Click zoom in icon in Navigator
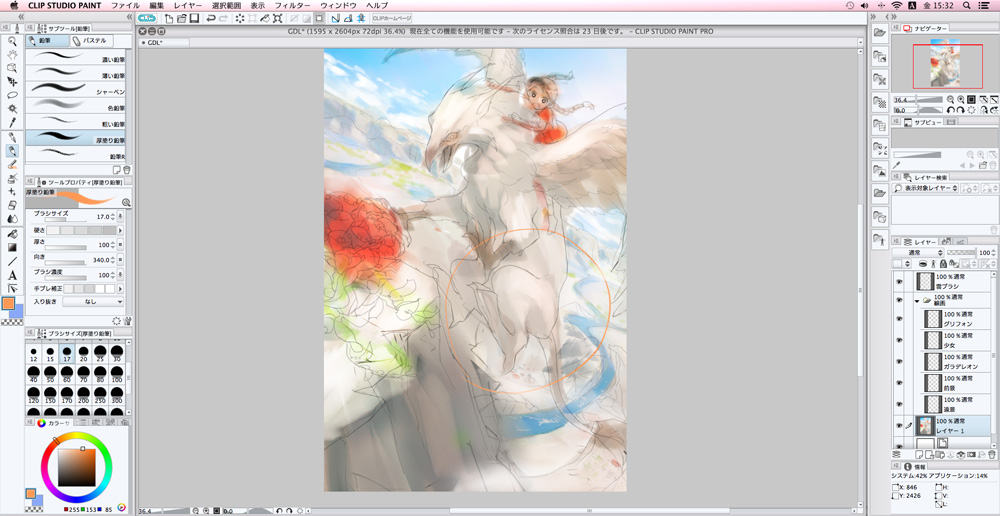The image size is (1000, 516). pos(960,100)
